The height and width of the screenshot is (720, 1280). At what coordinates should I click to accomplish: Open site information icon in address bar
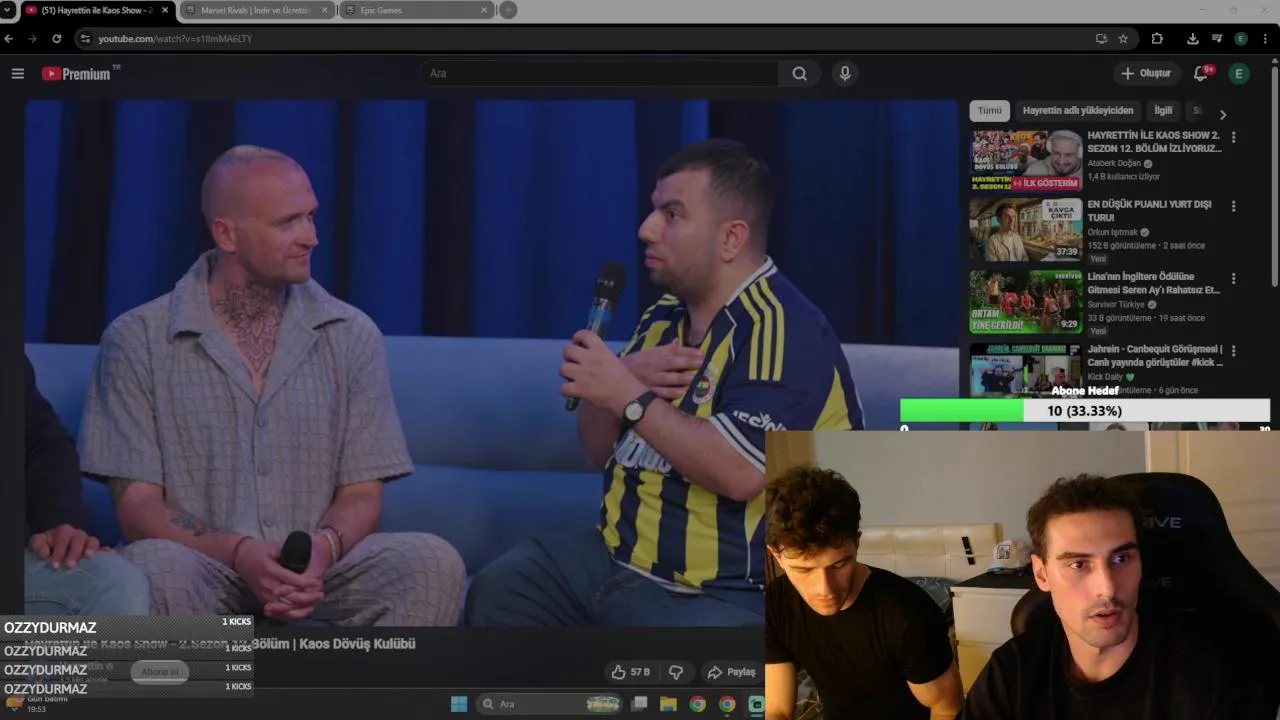point(85,38)
